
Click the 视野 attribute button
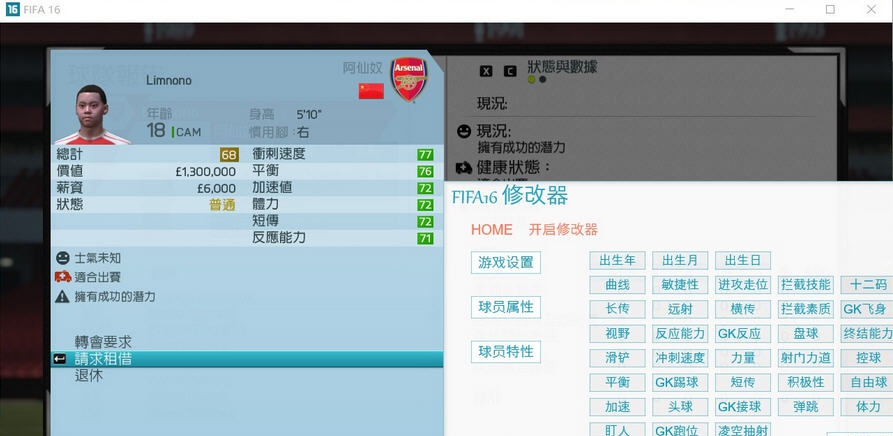tap(617, 334)
